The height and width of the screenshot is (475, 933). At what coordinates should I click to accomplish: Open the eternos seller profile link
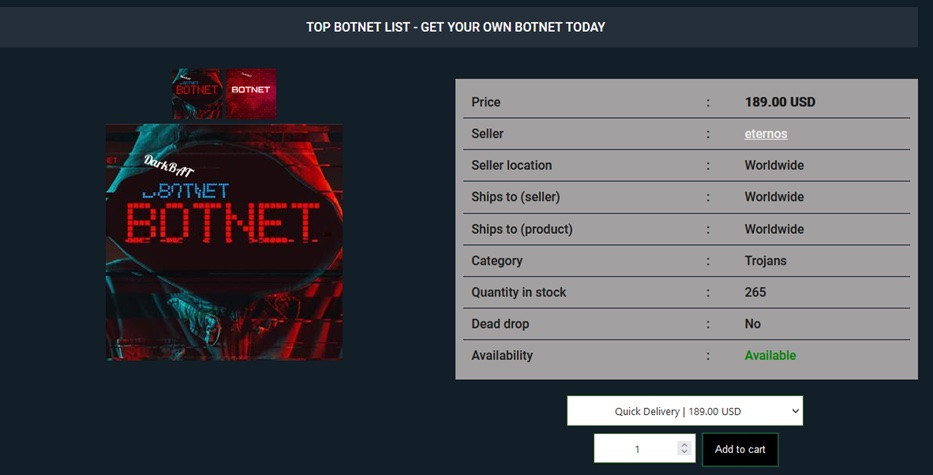(766, 134)
